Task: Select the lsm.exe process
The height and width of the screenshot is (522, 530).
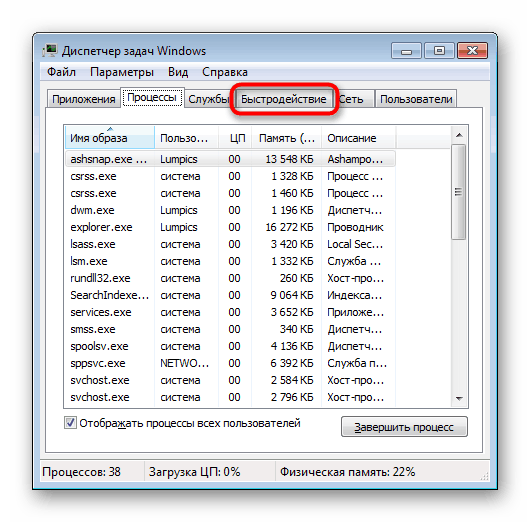Action: click(230, 261)
